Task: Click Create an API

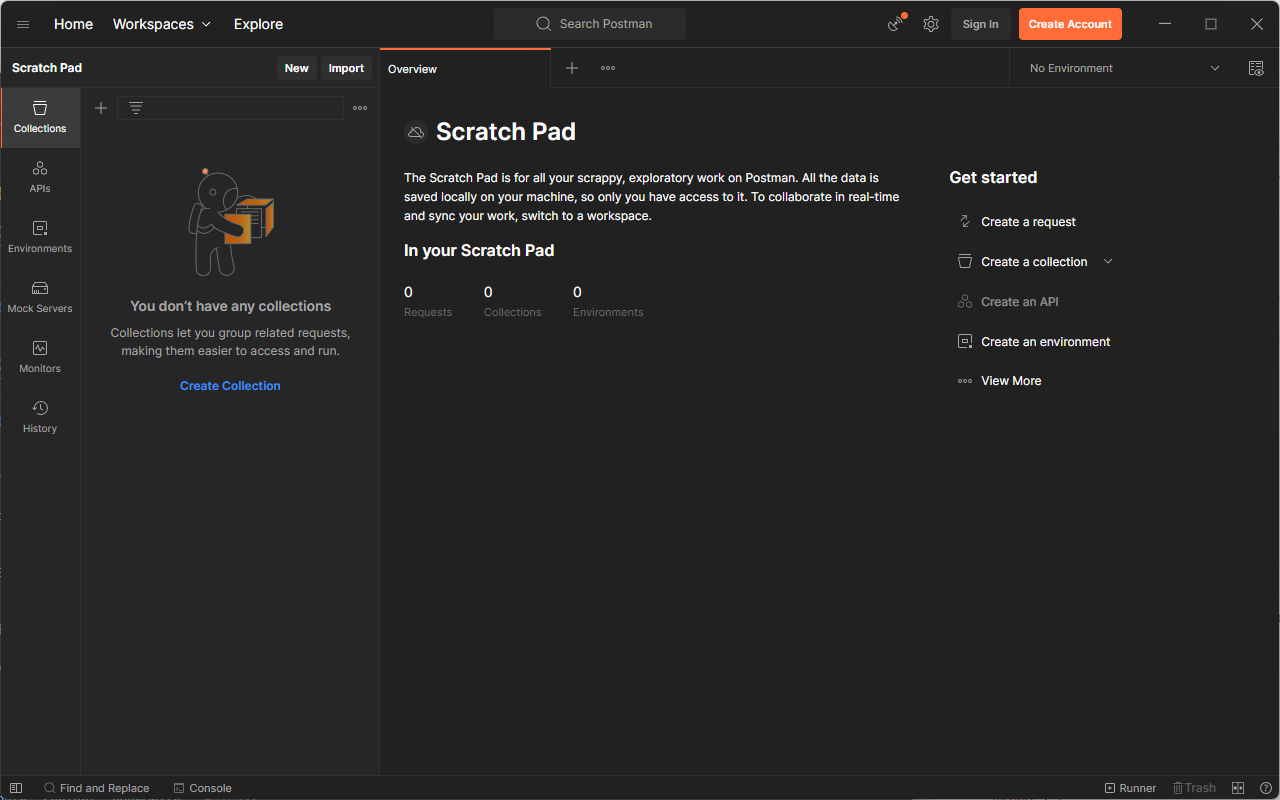Action: tap(1019, 302)
